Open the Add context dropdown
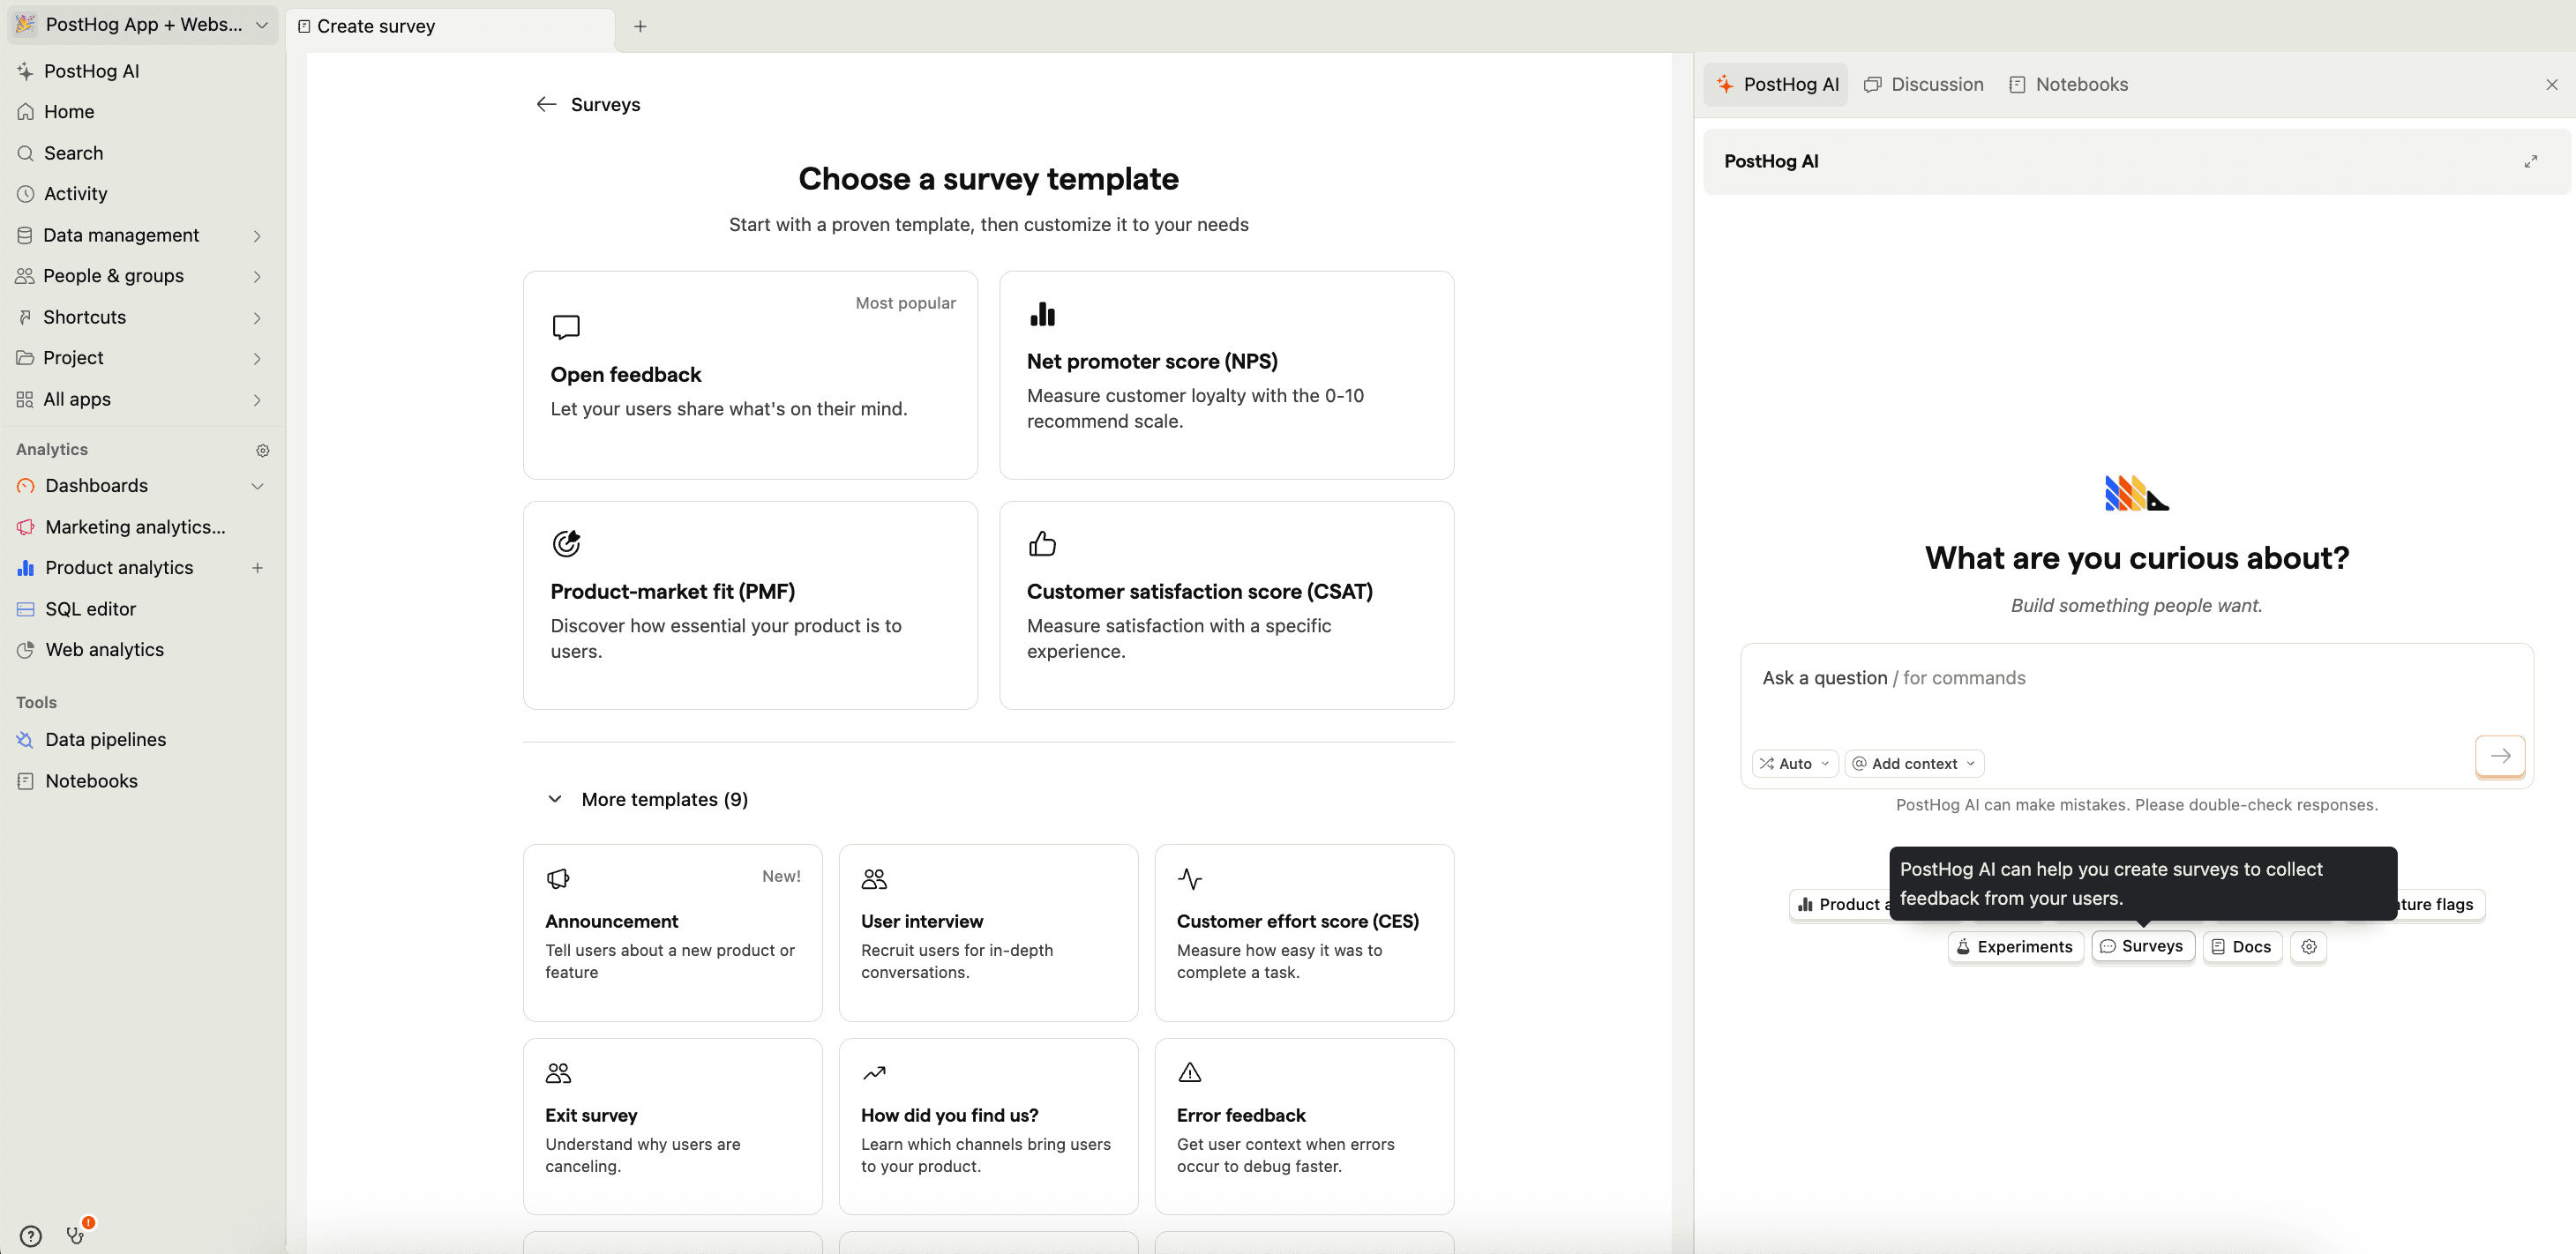 tap(1913, 763)
